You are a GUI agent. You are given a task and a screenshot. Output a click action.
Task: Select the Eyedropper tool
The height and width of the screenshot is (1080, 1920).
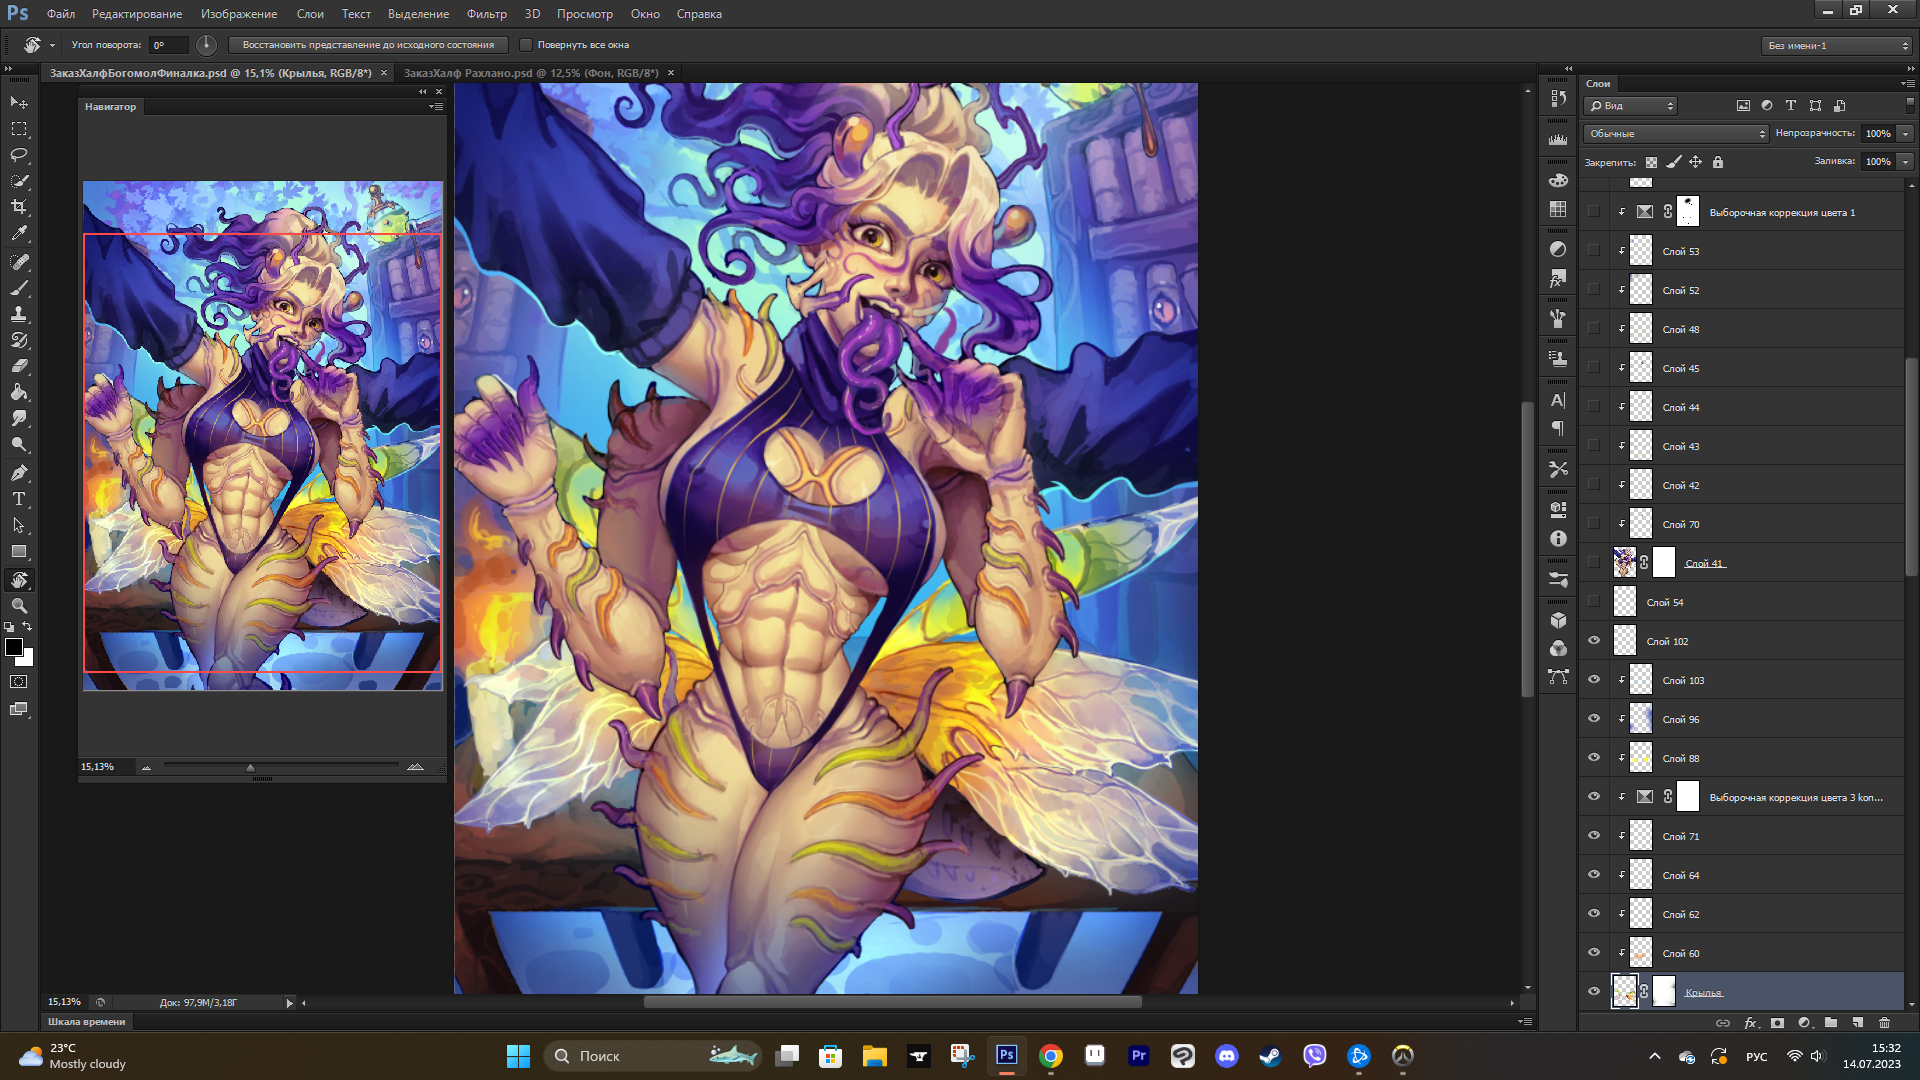tap(19, 233)
